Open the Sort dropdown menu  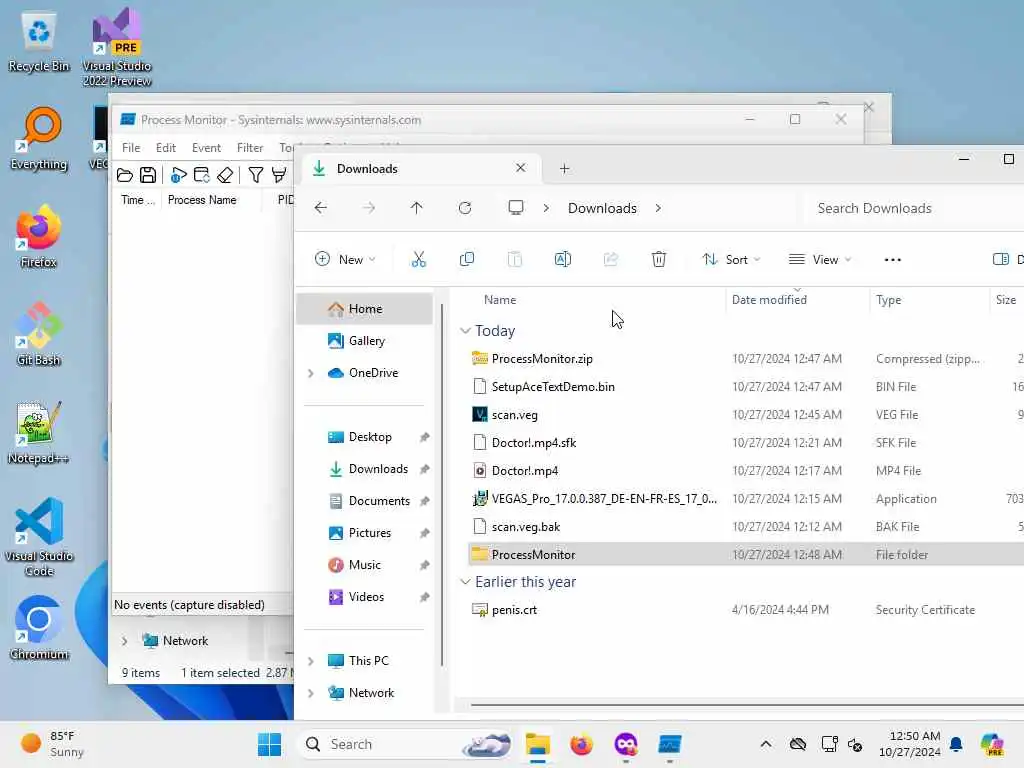point(731,259)
